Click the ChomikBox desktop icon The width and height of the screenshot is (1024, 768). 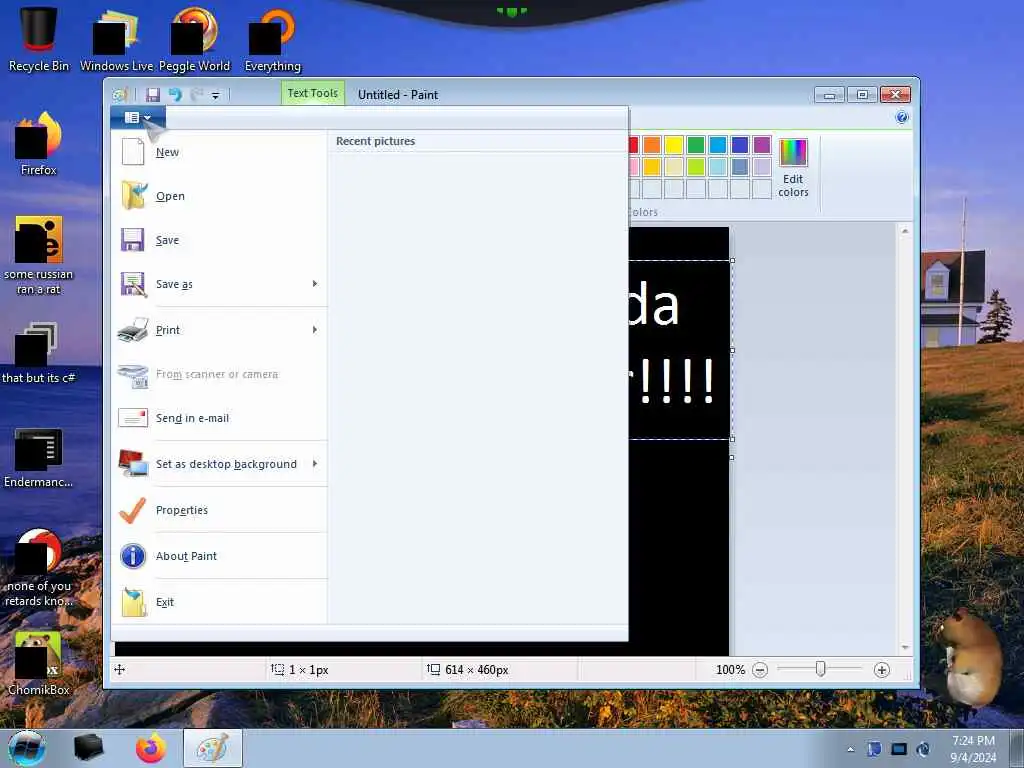(39, 663)
